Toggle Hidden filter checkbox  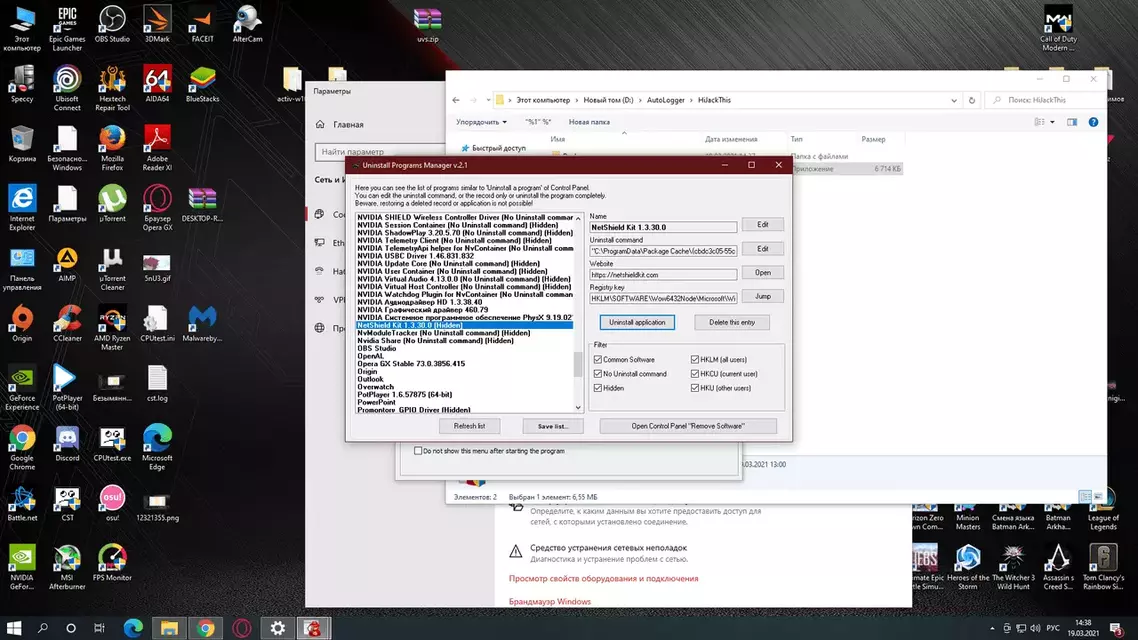[x=598, y=388]
